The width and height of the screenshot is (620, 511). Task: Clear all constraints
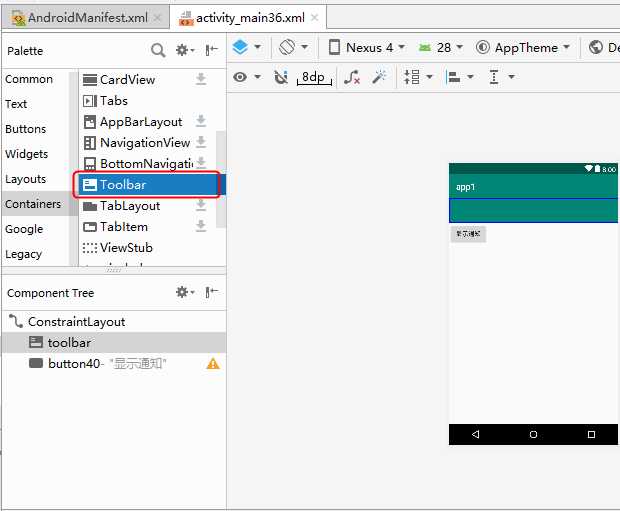pos(352,77)
